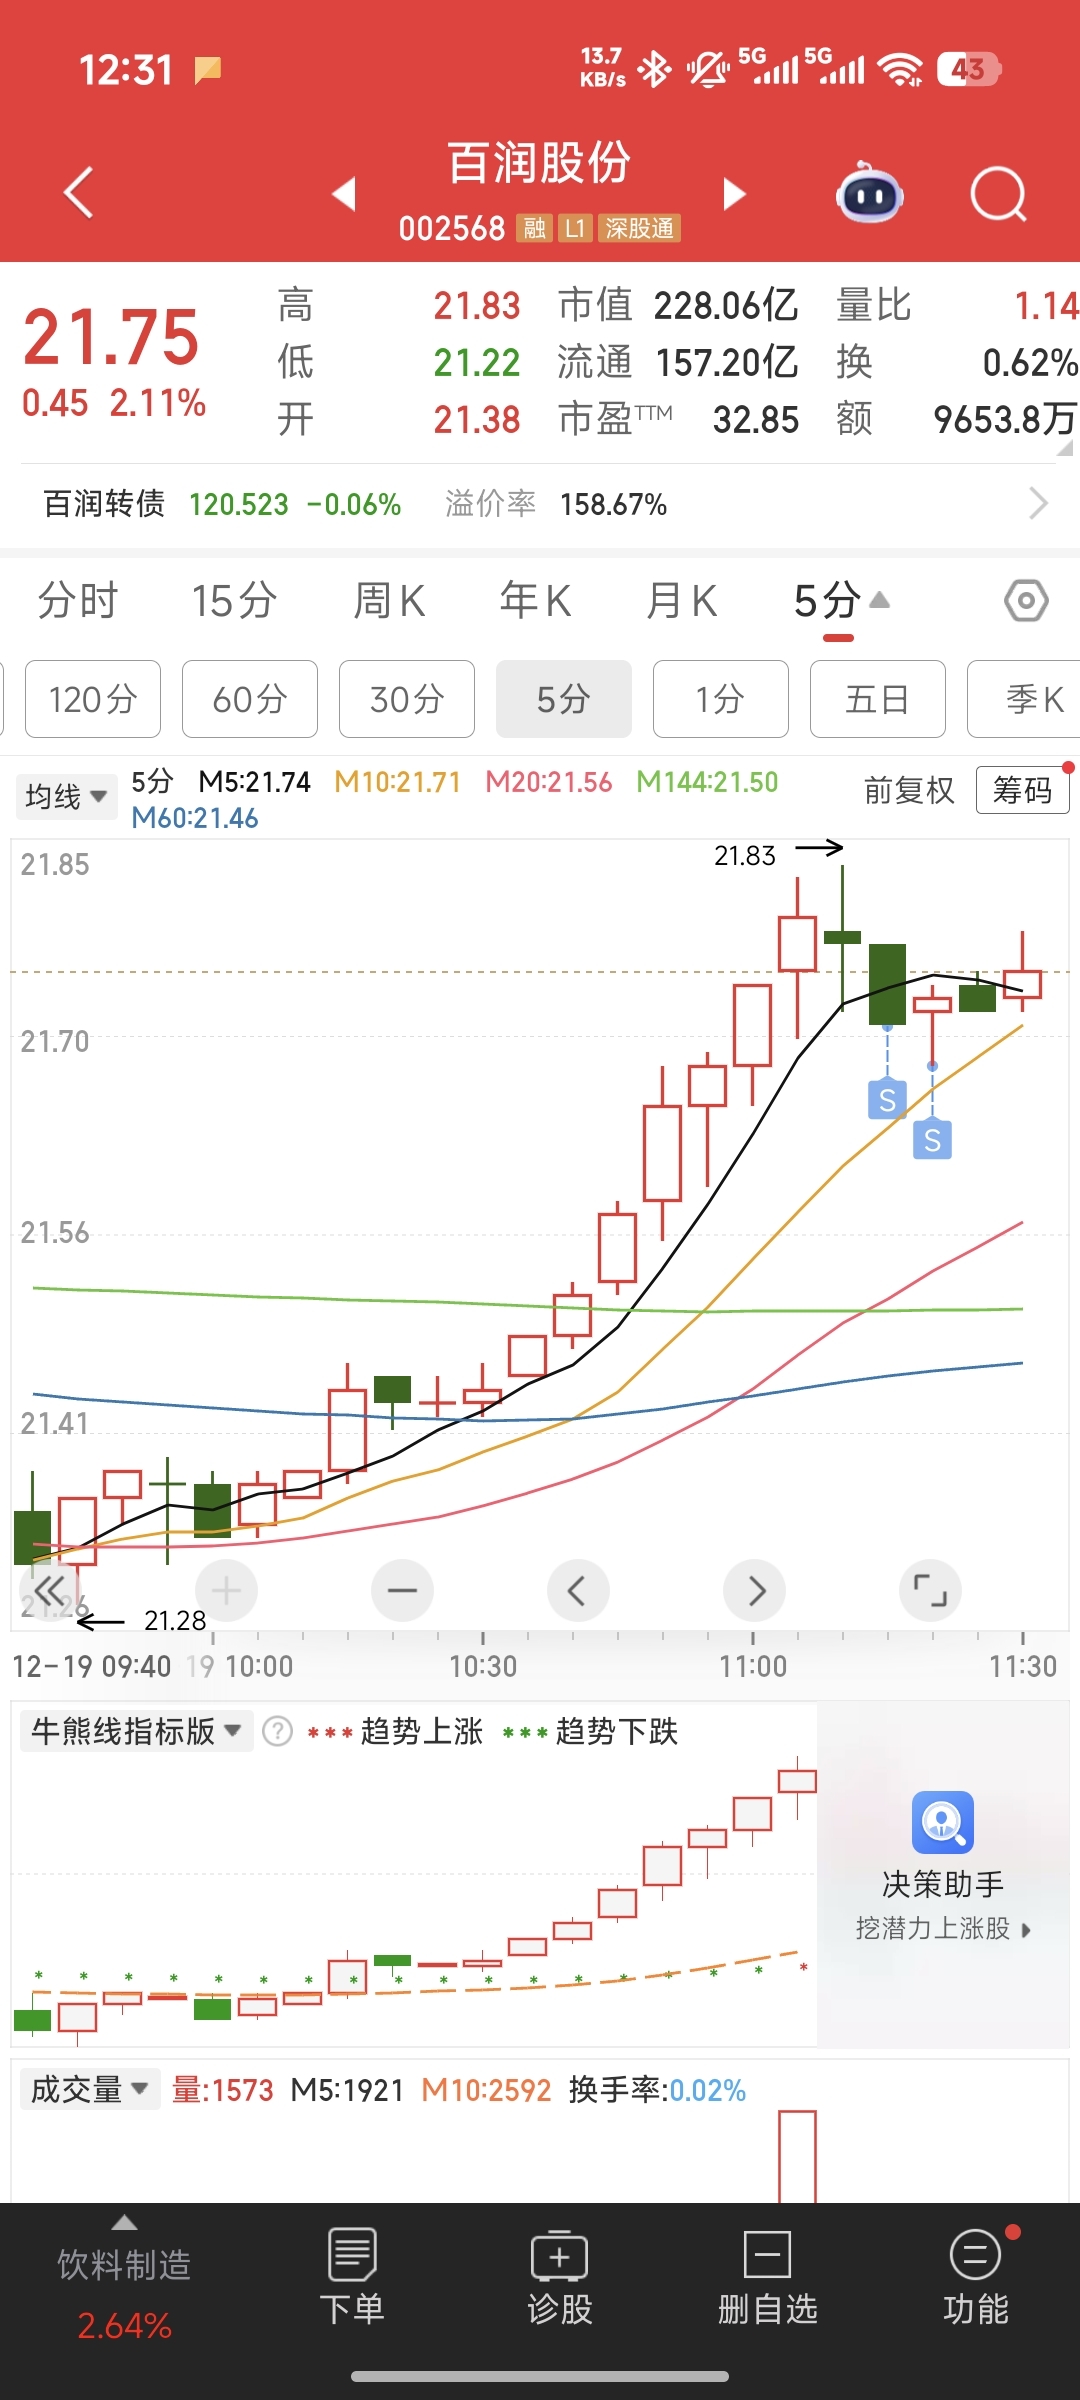Select the 季K period option
This screenshot has height=2400, width=1080.
coord(1024,699)
